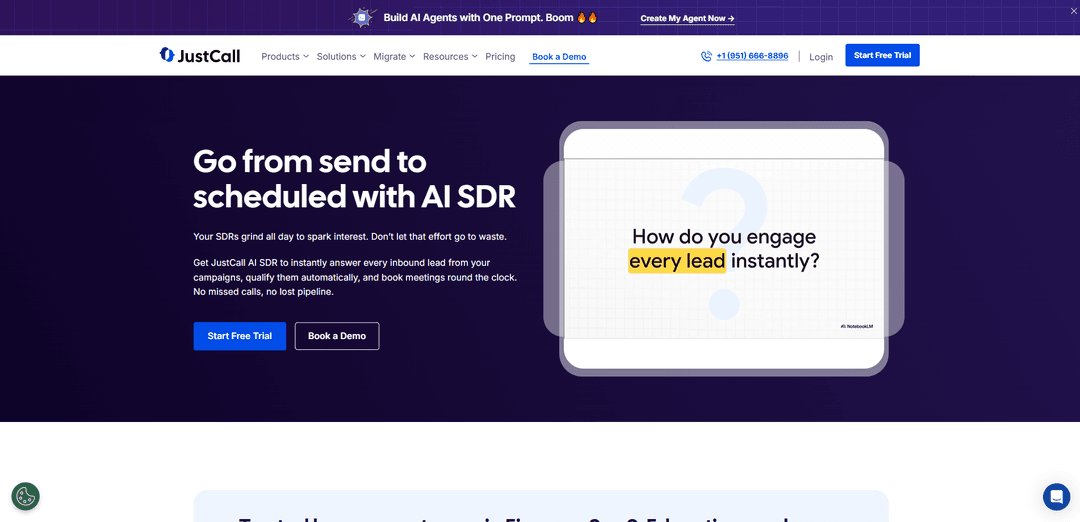This screenshot has width=1080, height=522.
Task: Click the hero section Start Free Trial button
Action: click(239, 336)
